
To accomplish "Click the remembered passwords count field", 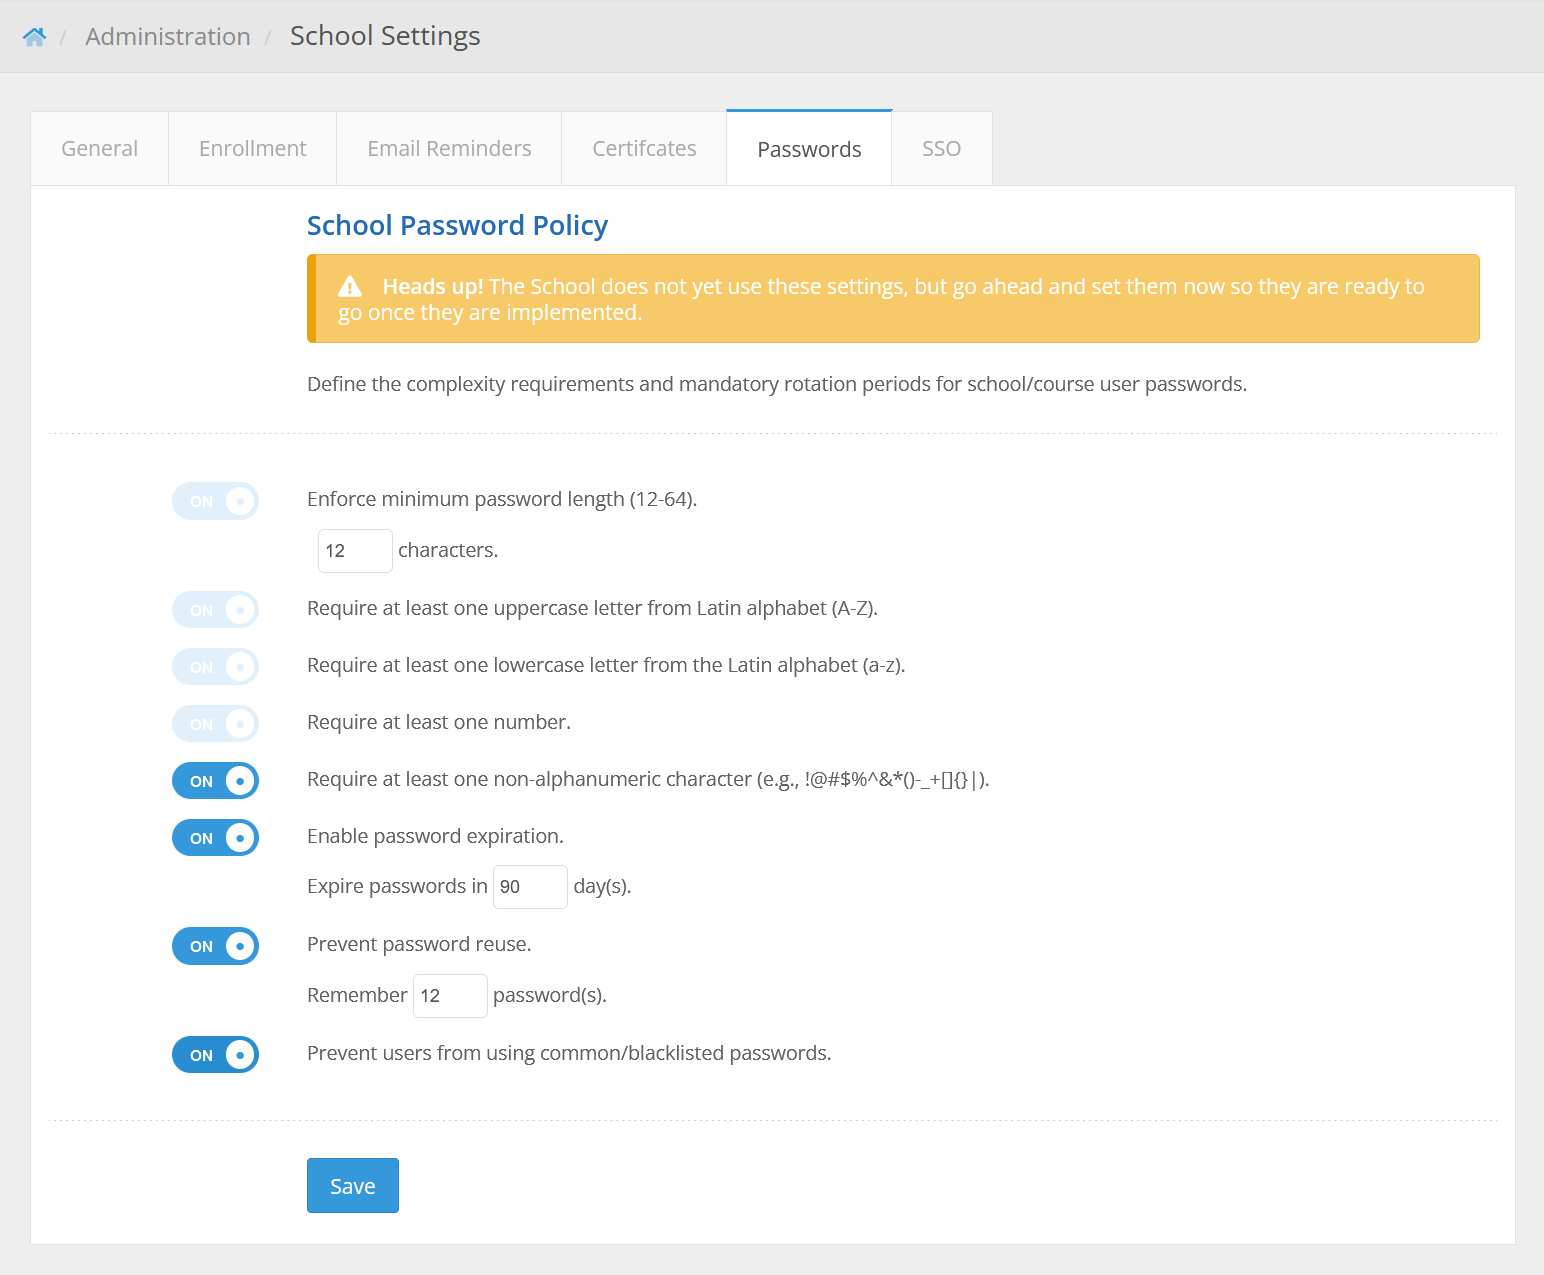I will click(450, 996).
